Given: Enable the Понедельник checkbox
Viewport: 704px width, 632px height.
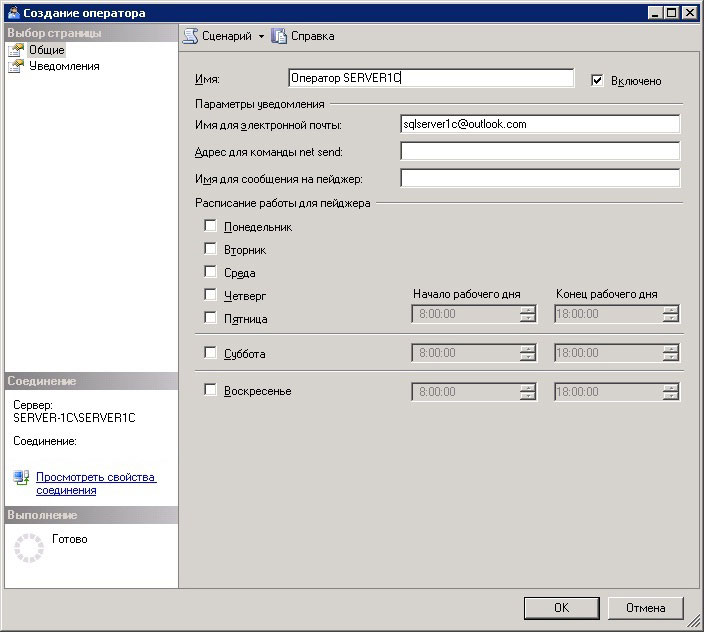Looking at the screenshot, I should click(210, 226).
